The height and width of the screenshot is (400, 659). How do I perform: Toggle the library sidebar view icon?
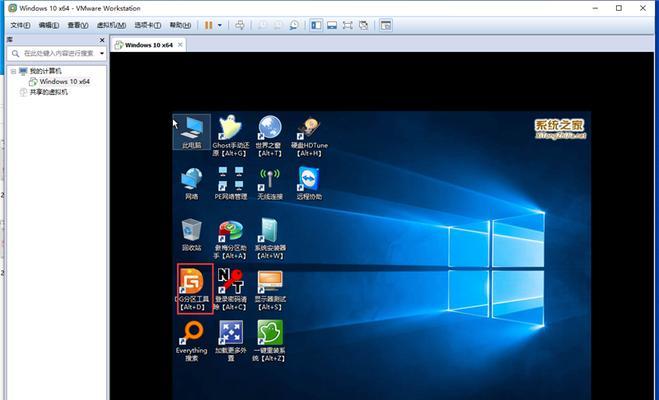click(x=316, y=25)
